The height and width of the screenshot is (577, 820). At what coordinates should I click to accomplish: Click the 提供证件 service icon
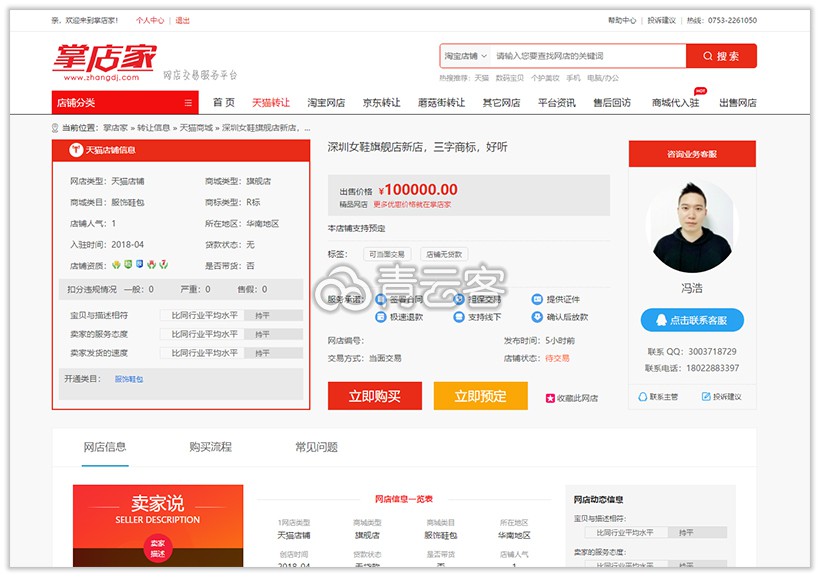click(537, 300)
